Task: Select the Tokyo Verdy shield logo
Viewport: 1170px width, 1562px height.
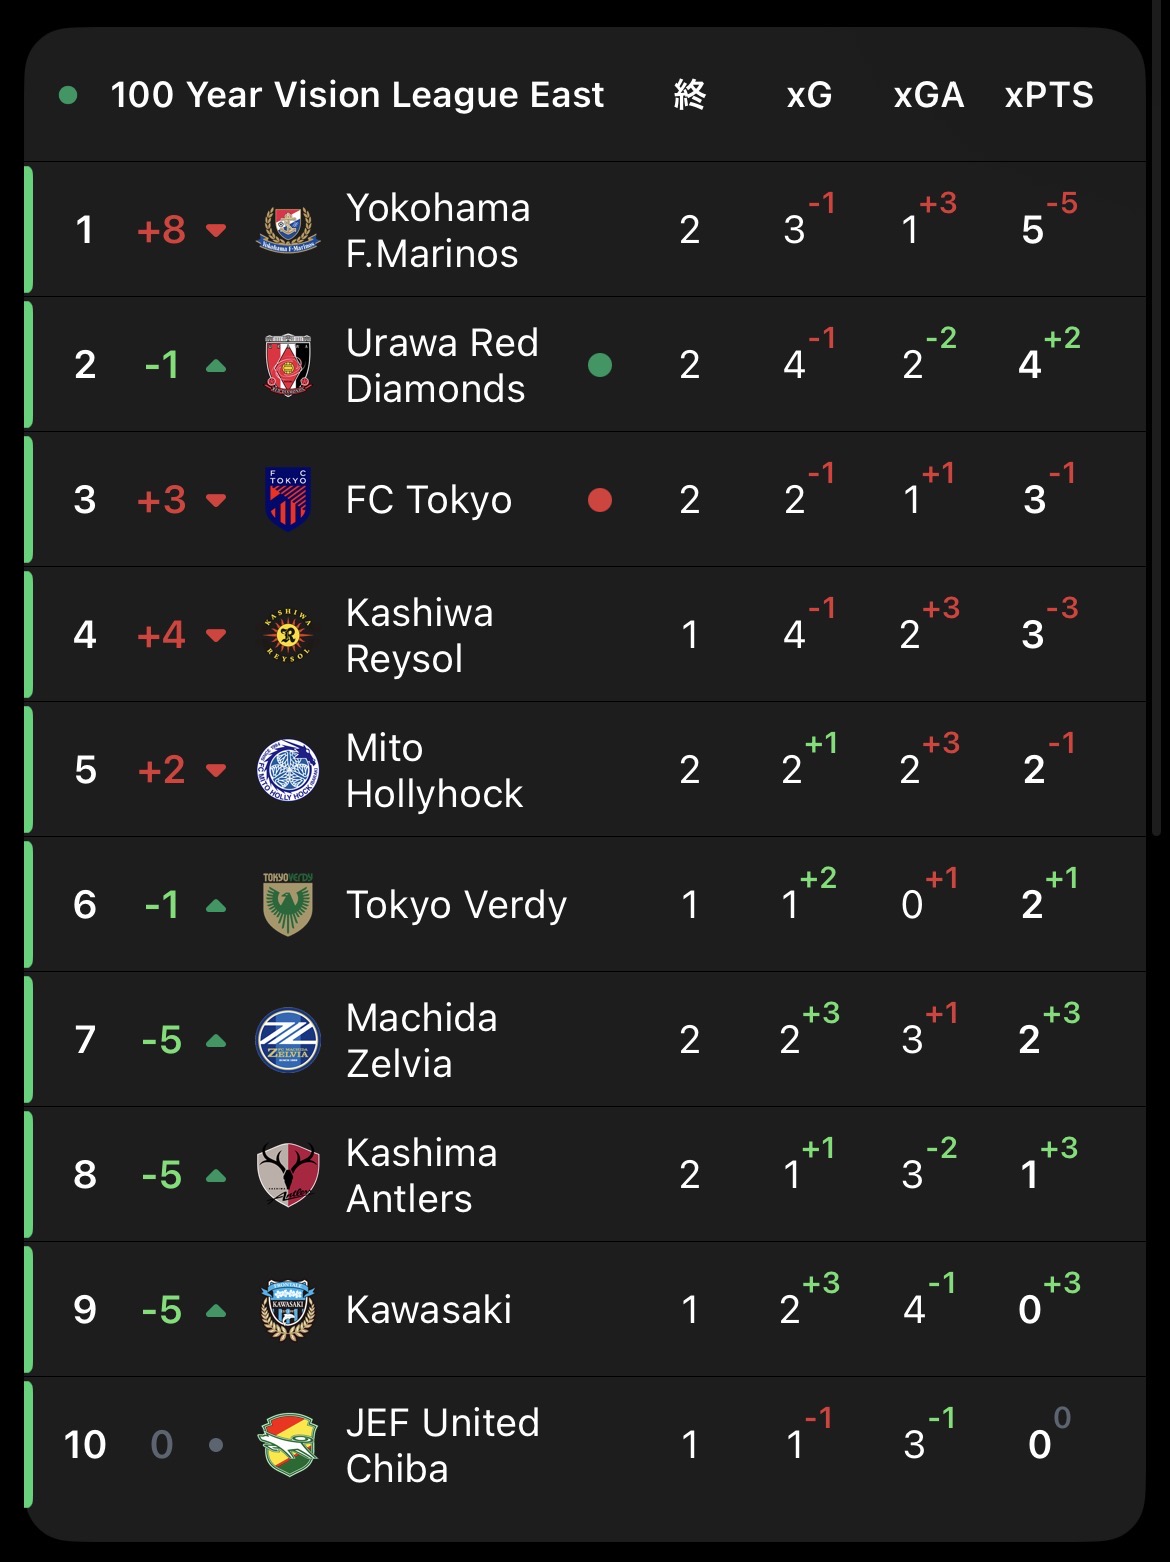Action: (x=288, y=904)
